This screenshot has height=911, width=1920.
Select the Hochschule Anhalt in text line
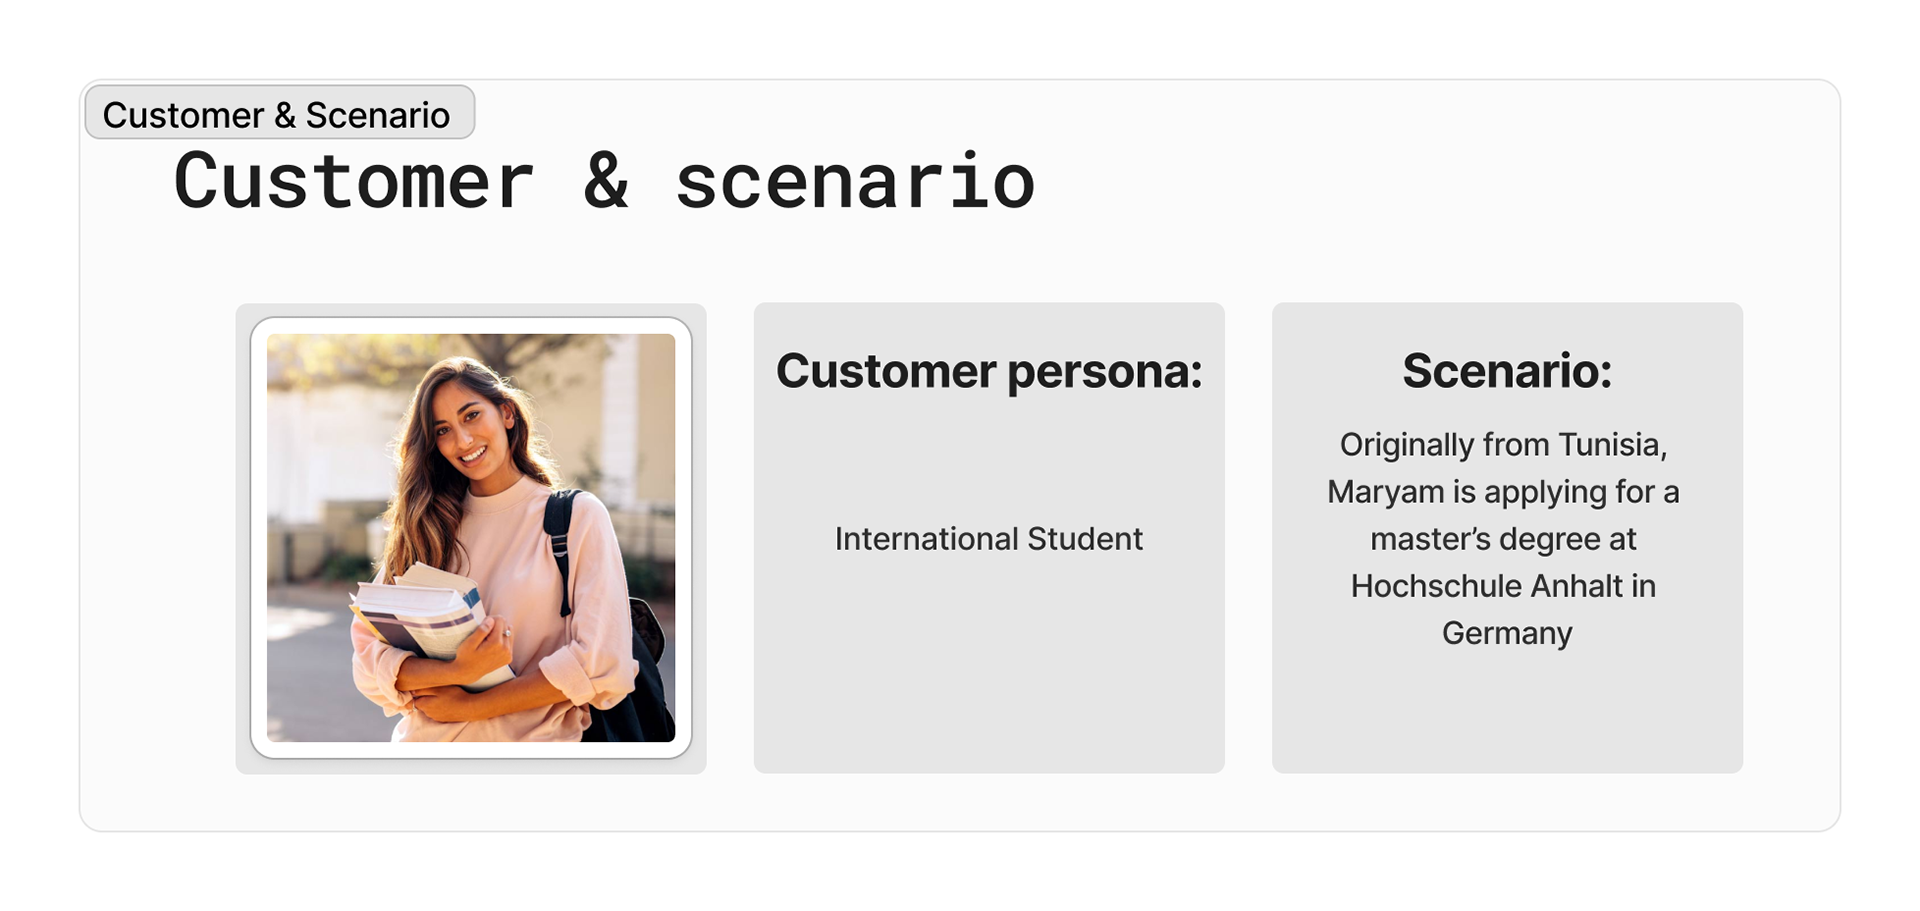1504,586
